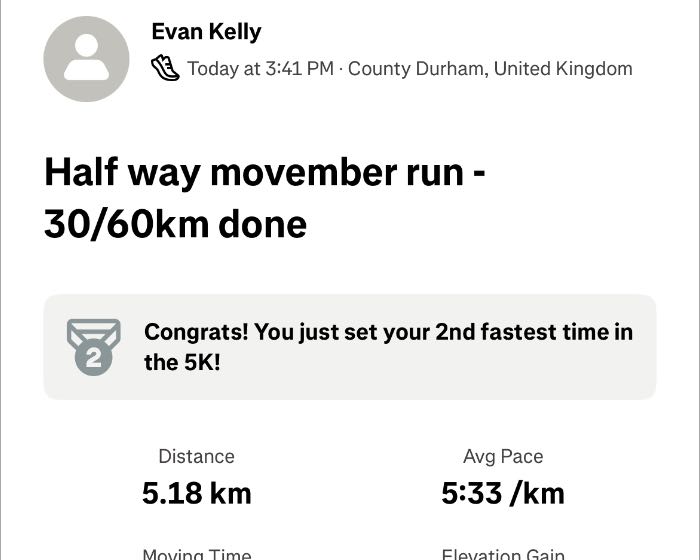Tap the Elevation Gain stat label
The height and width of the screenshot is (560, 700).
coord(503,553)
